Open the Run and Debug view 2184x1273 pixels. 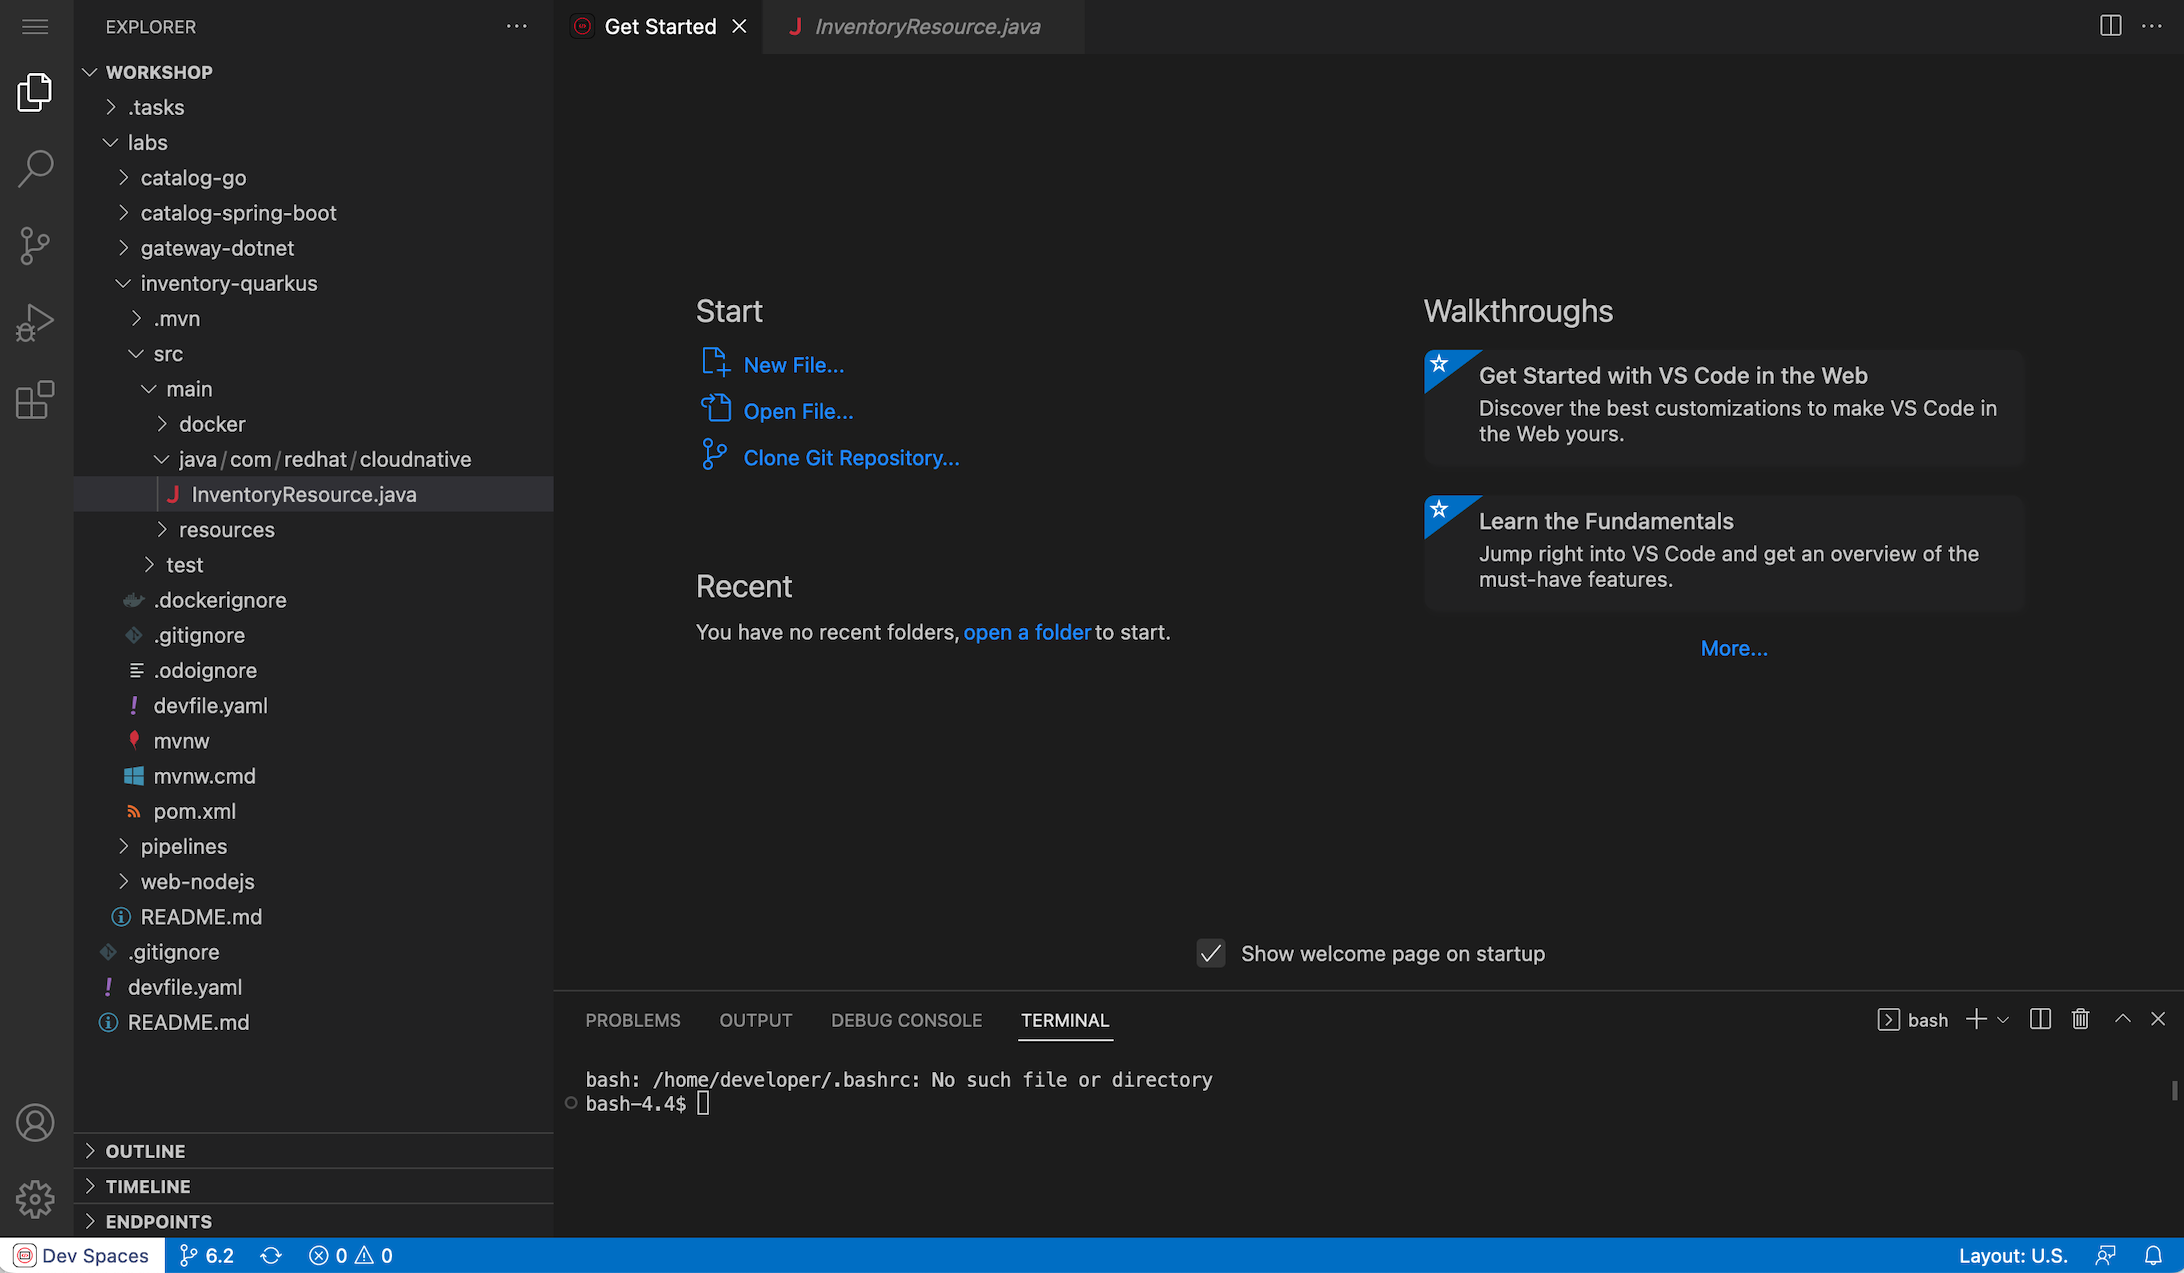coord(35,322)
